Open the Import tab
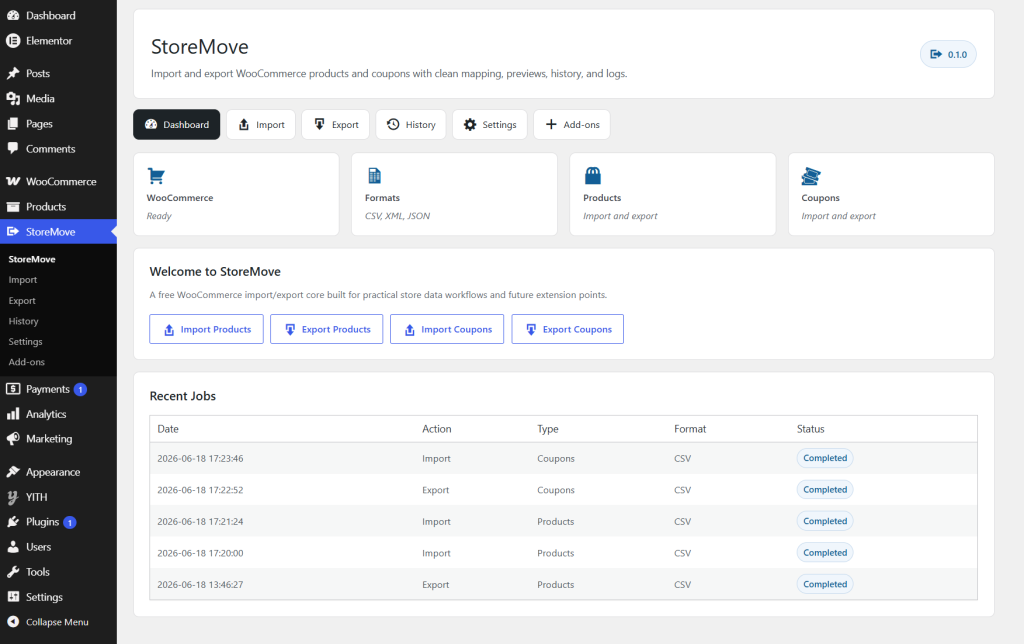The height and width of the screenshot is (644, 1024). pyautogui.click(x=261, y=124)
